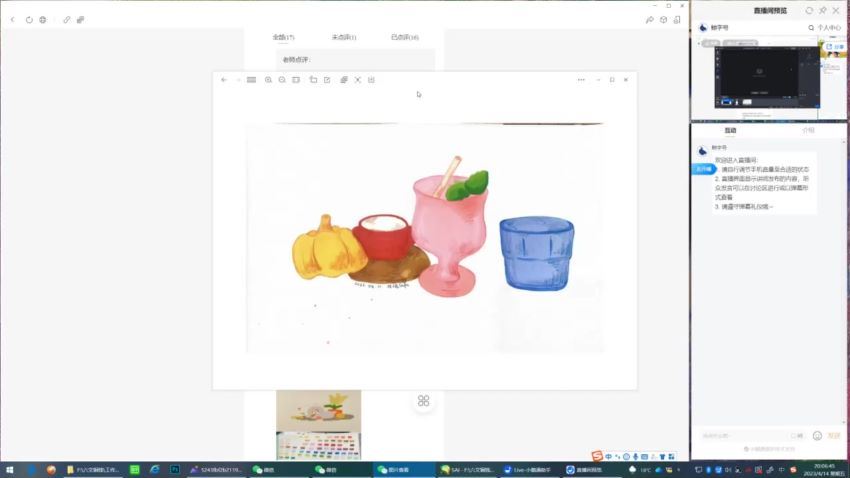
Task: Open 个人中心 in live preview panel
Action: [829, 28]
